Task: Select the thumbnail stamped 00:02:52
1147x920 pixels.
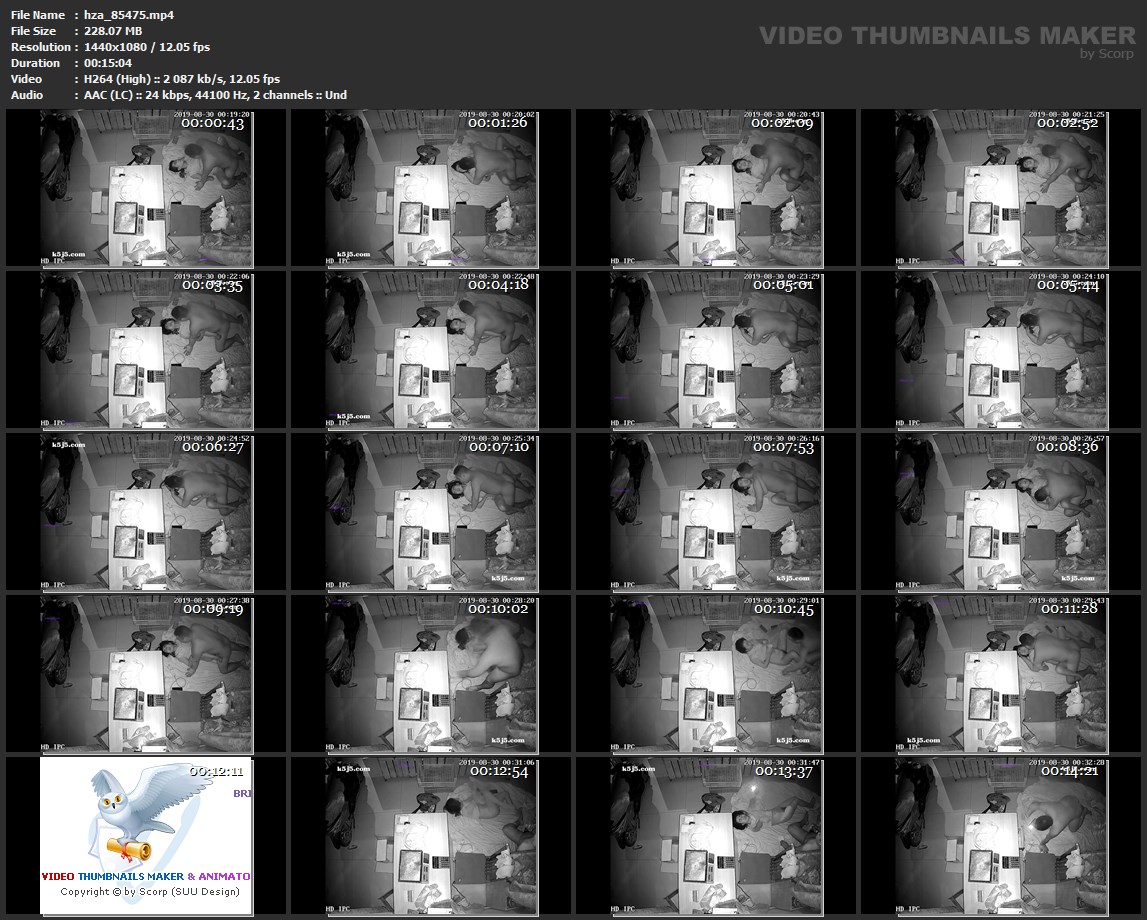Action: pyautogui.click(x=1001, y=188)
